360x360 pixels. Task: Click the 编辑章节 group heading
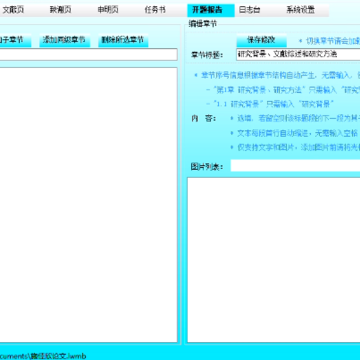tap(202, 24)
